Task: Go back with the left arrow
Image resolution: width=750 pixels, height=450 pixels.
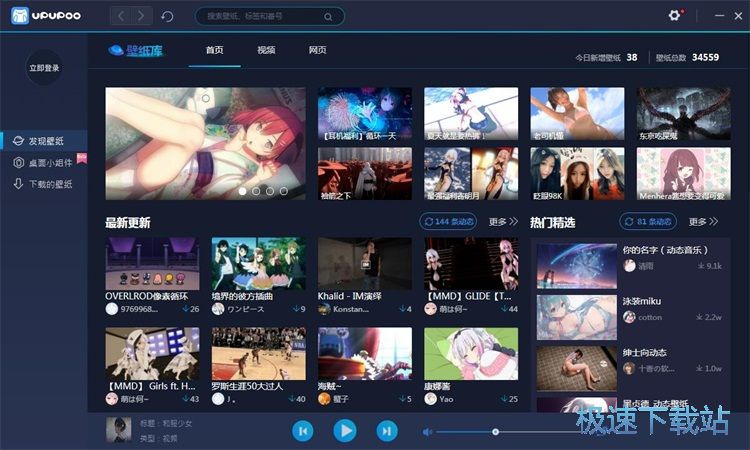Action: coord(121,16)
